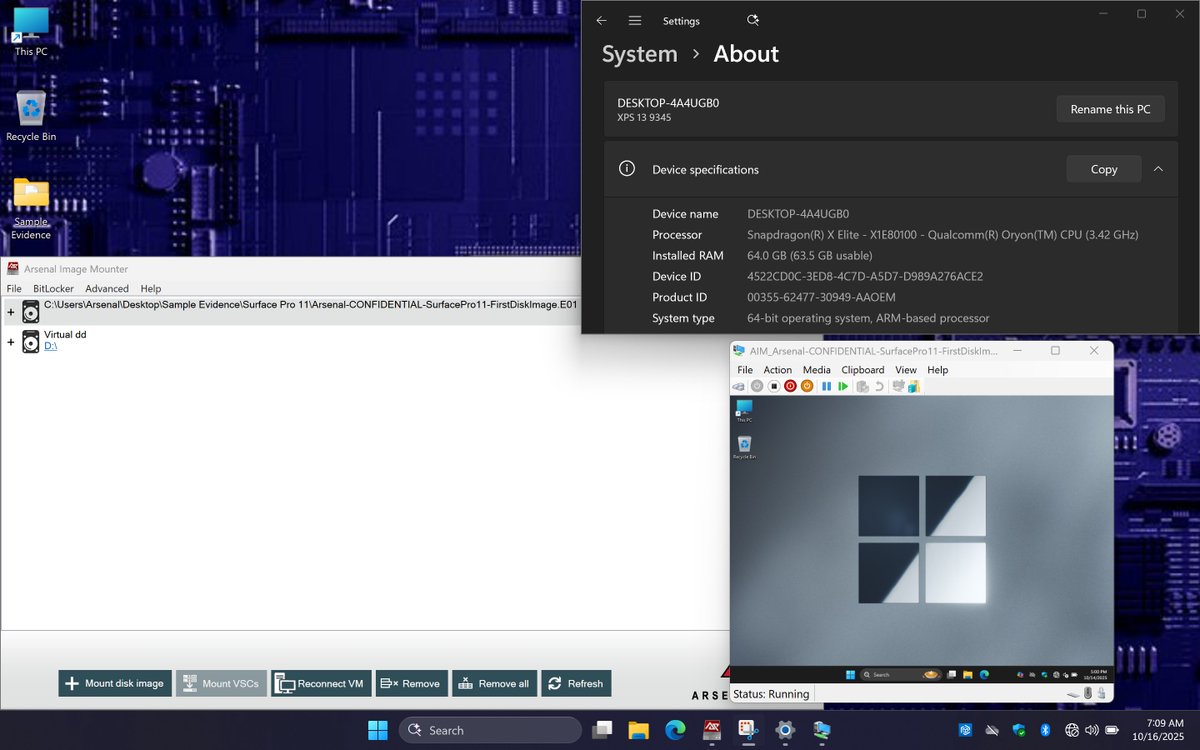Open Clipboard menu in VM window
The width and height of the screenshot is (1200, 750).
tap(863, 370)
